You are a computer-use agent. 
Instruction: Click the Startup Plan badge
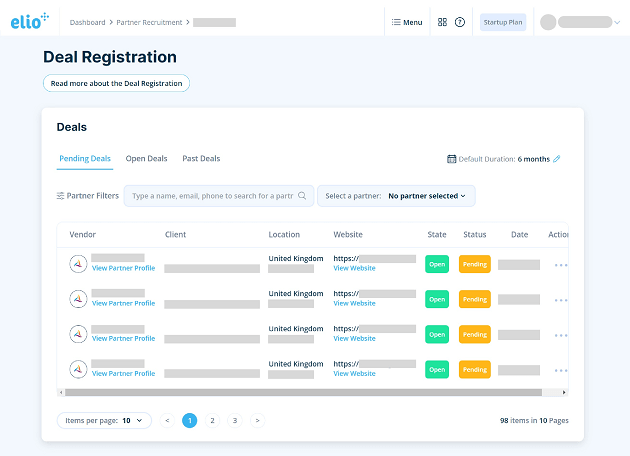pyautogui.click(x=503, y=22)
